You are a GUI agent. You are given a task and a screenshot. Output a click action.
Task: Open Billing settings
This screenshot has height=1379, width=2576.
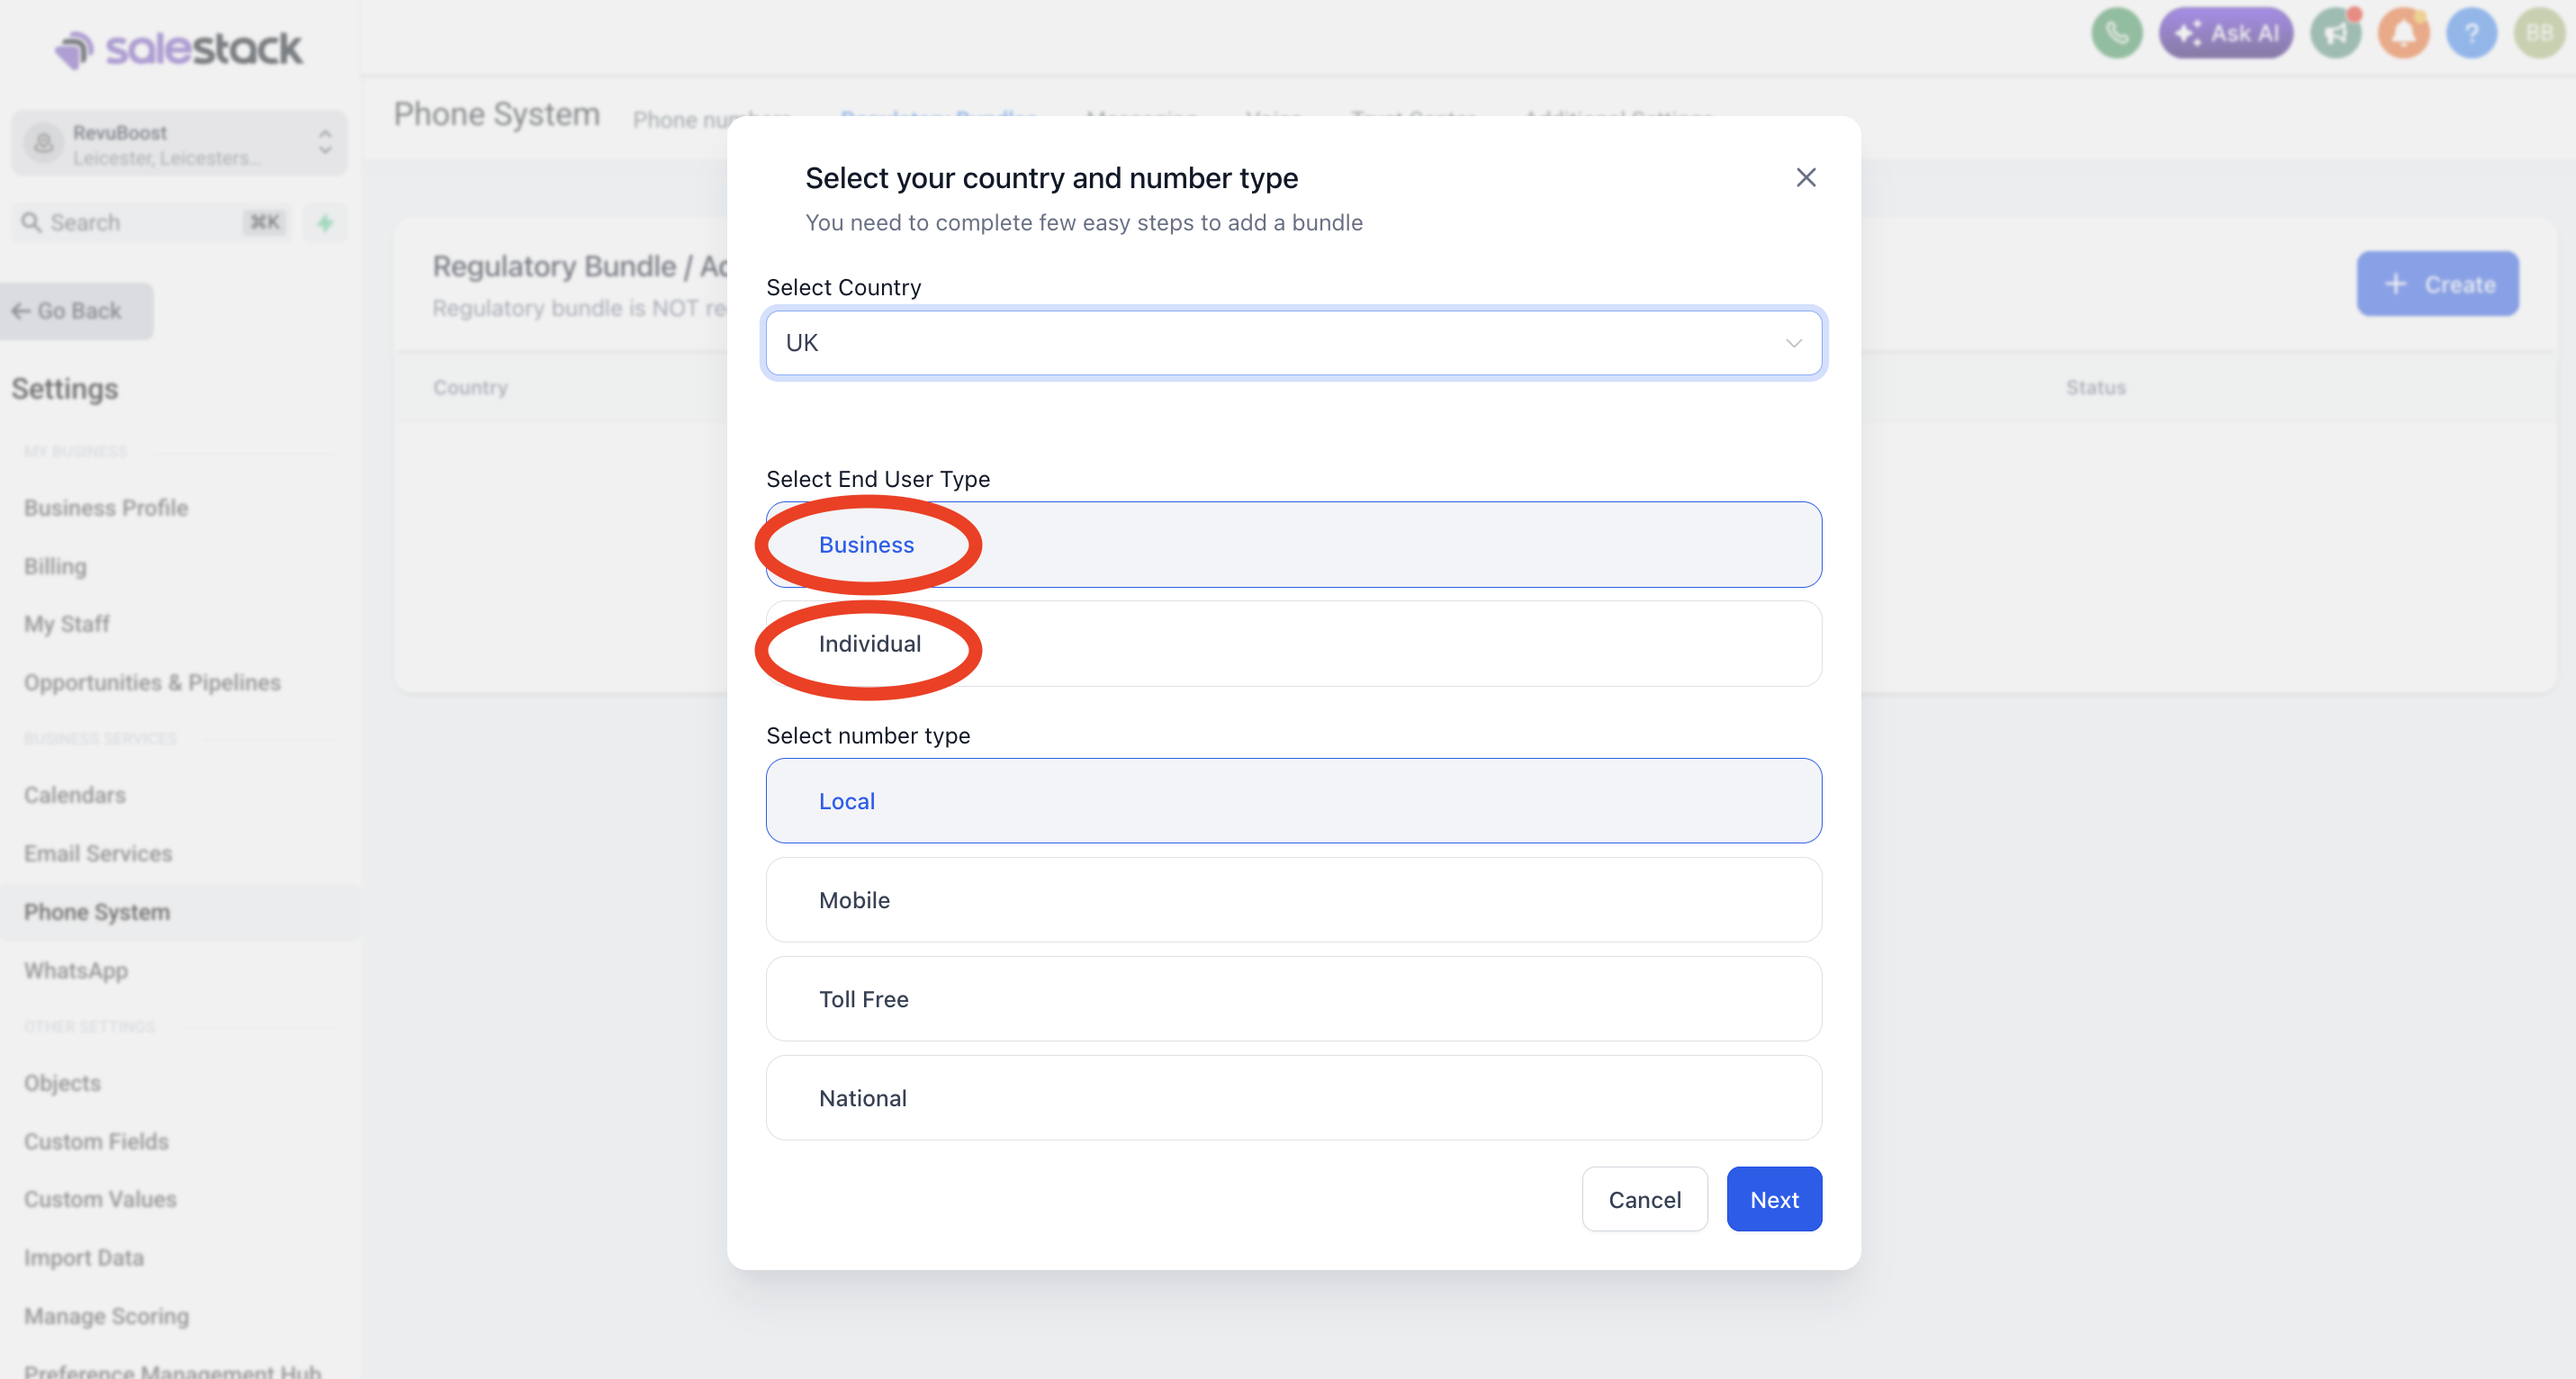pyautogui.click(x=56, y=566)
